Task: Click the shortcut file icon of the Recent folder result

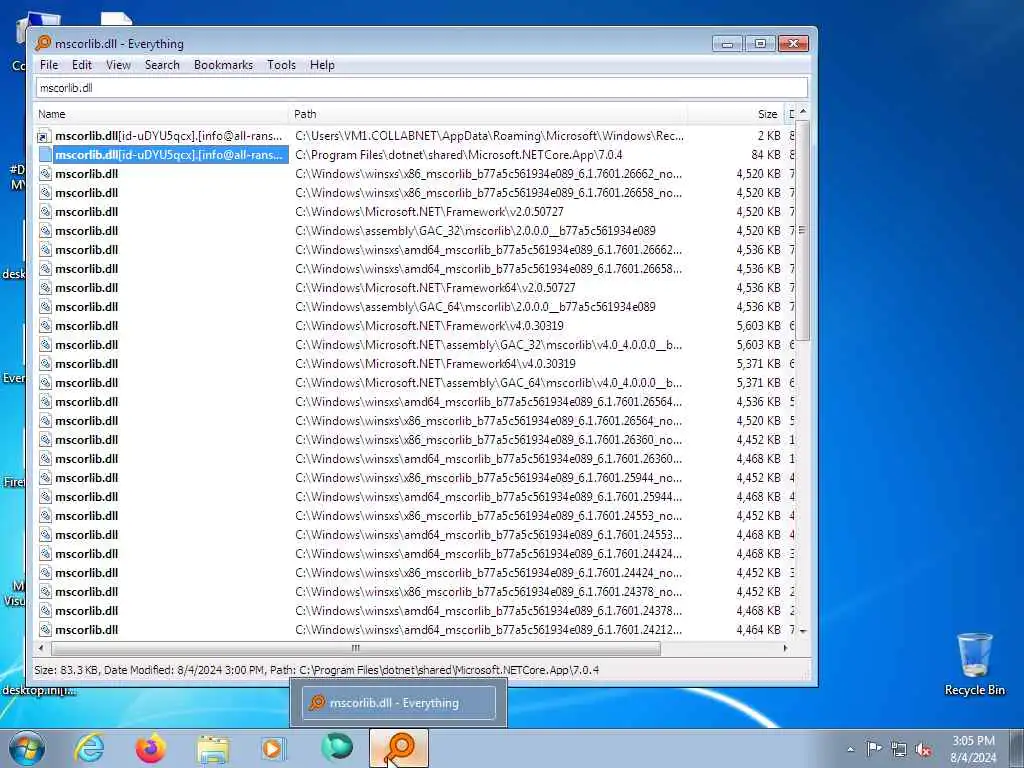Action: coord(44,136)
